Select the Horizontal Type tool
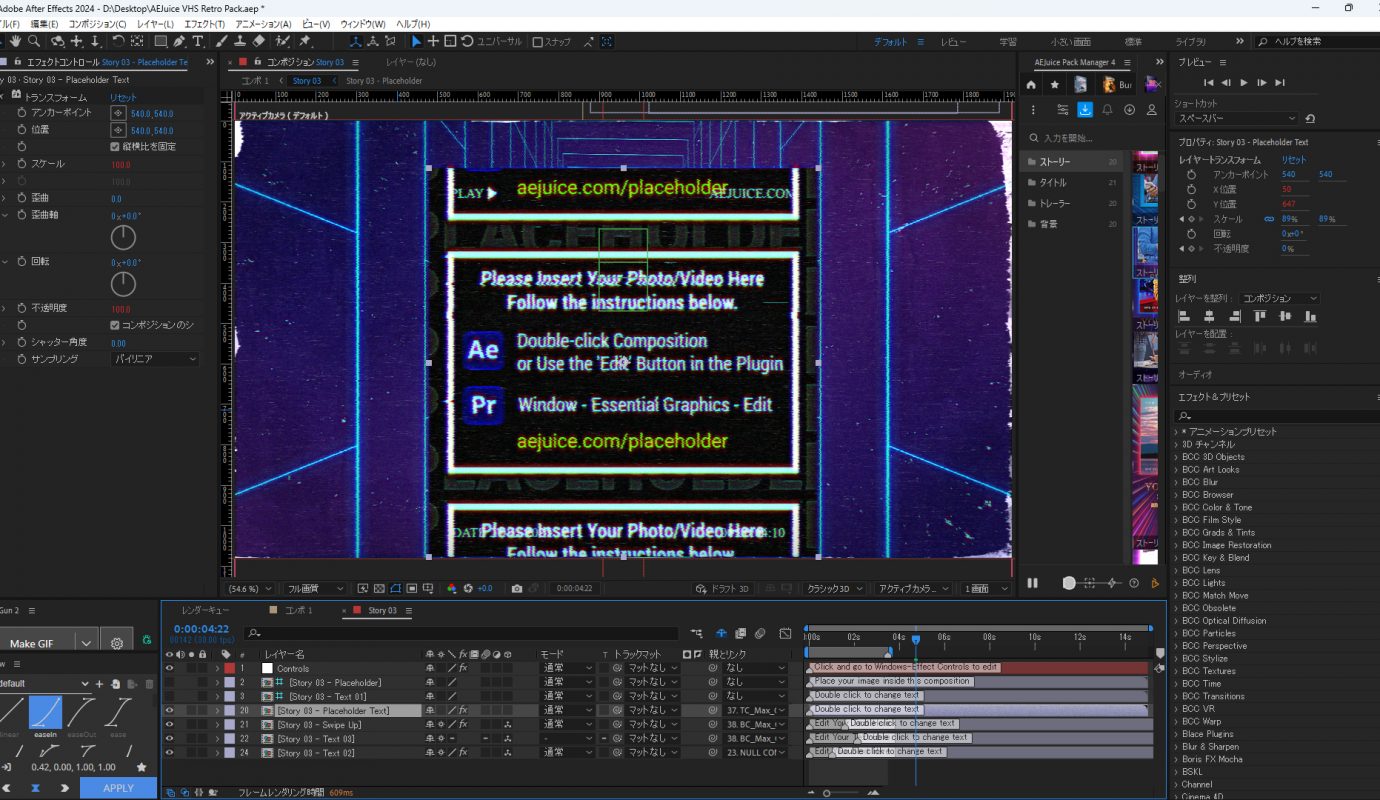This screenshot has height=800, width=1380. [198, 41]
